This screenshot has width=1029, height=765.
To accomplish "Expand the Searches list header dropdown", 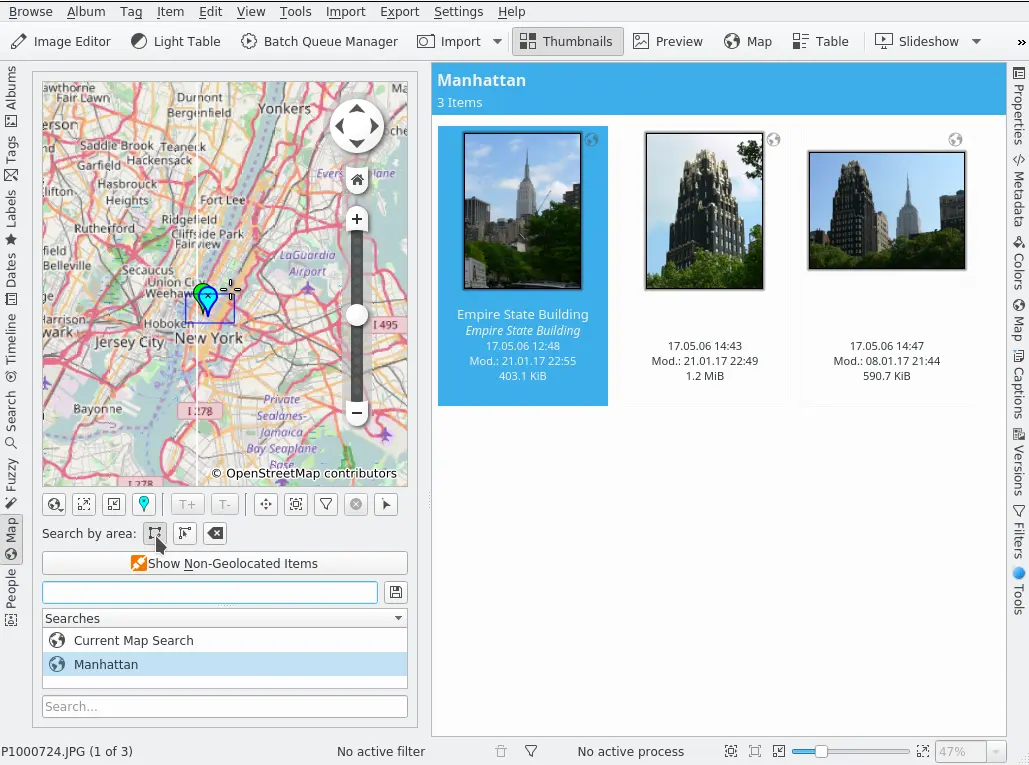I will [x=399, y=619].
